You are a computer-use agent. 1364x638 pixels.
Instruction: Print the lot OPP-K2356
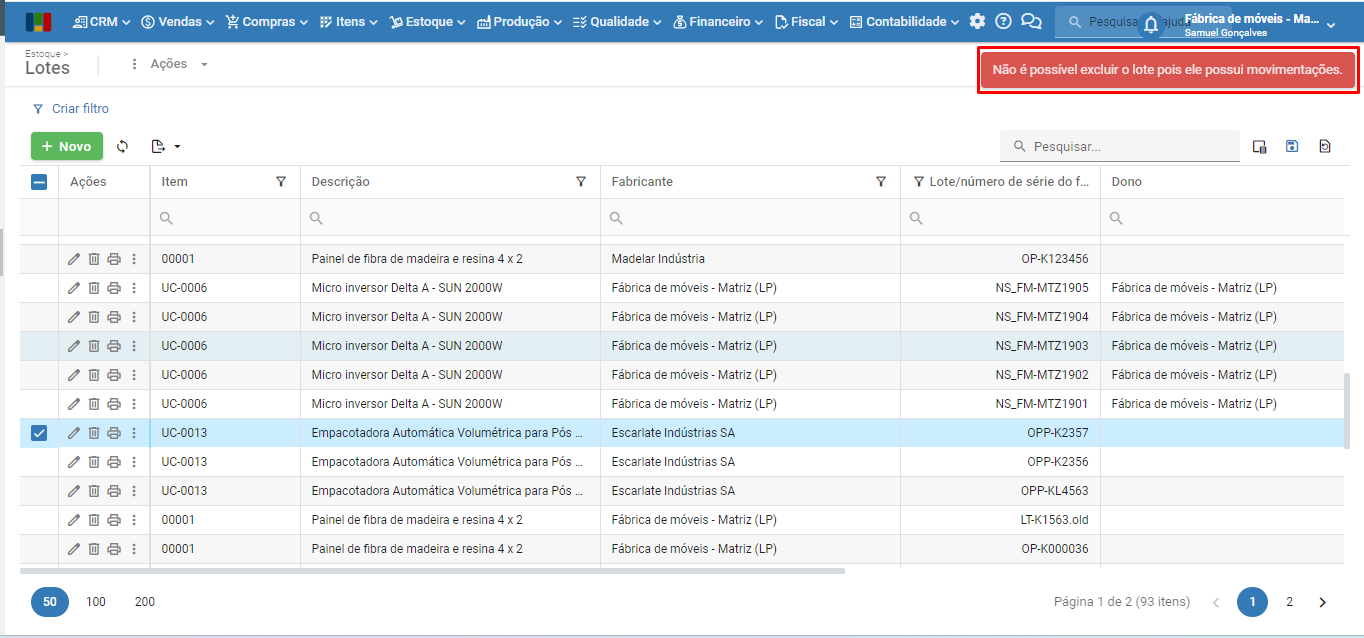coord(114,462)
